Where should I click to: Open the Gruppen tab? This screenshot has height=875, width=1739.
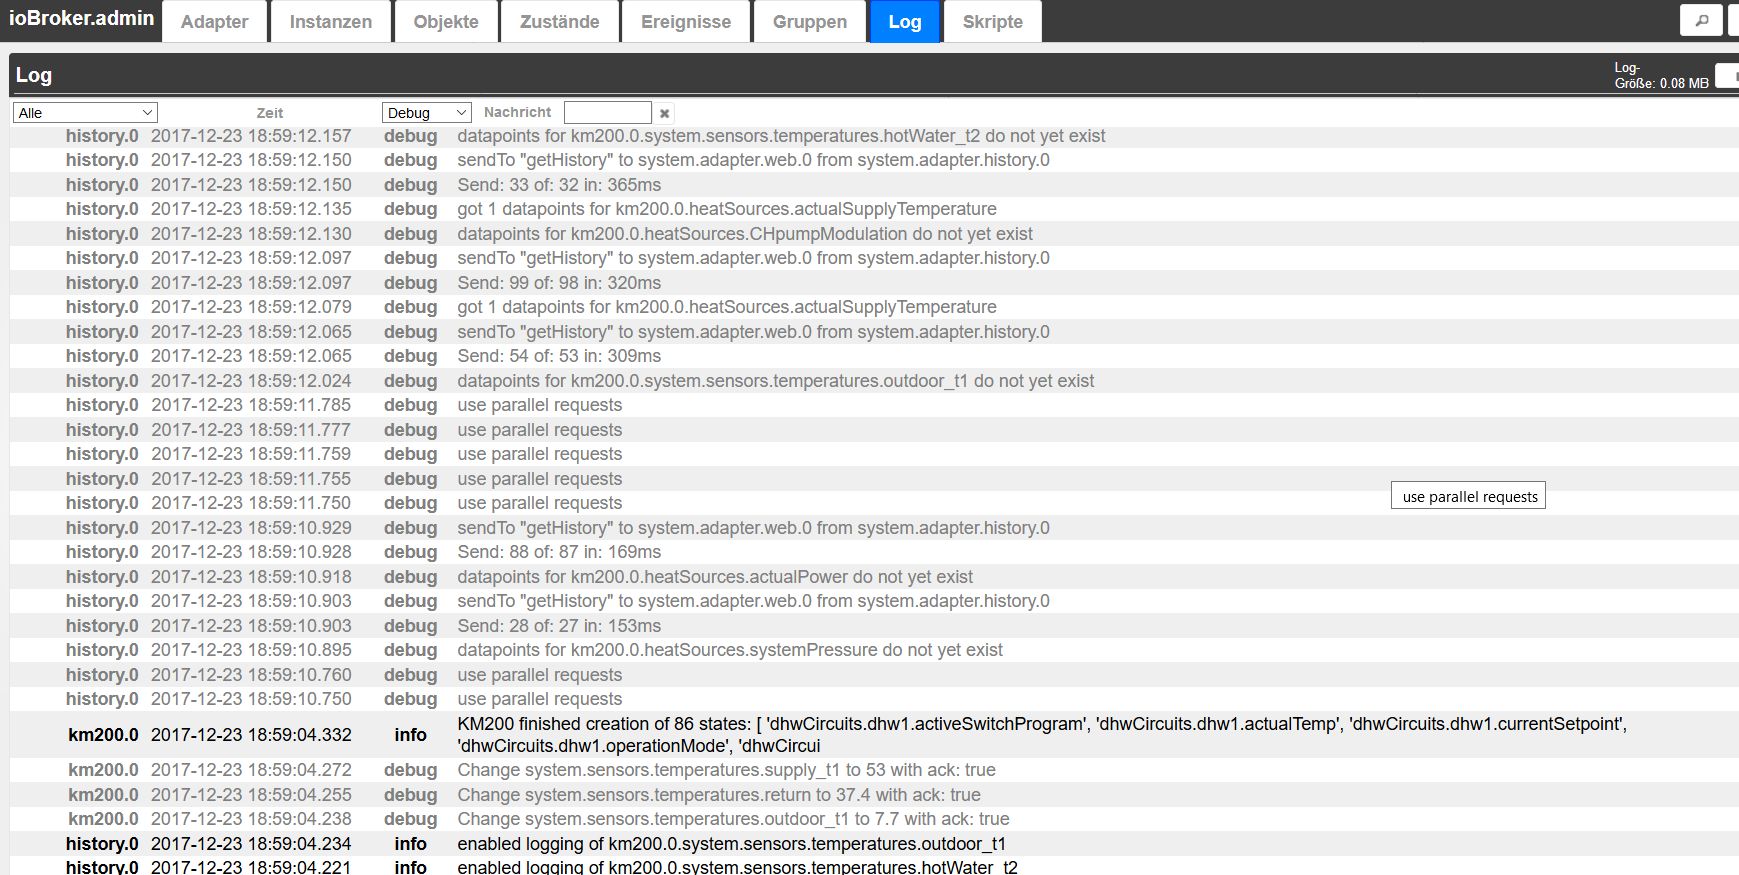(x=810, y=22)
